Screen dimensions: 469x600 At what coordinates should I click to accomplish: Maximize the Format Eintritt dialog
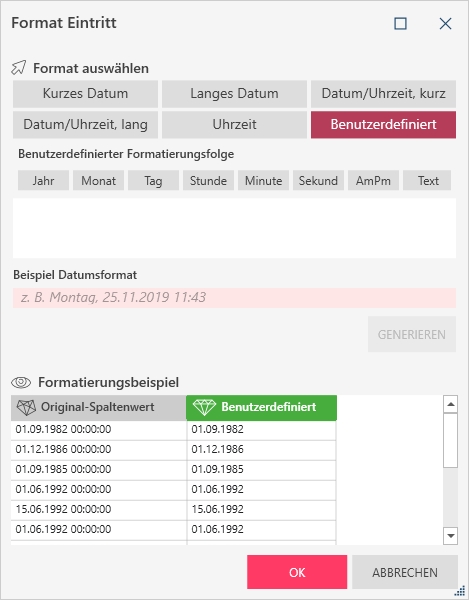(401, 24)
